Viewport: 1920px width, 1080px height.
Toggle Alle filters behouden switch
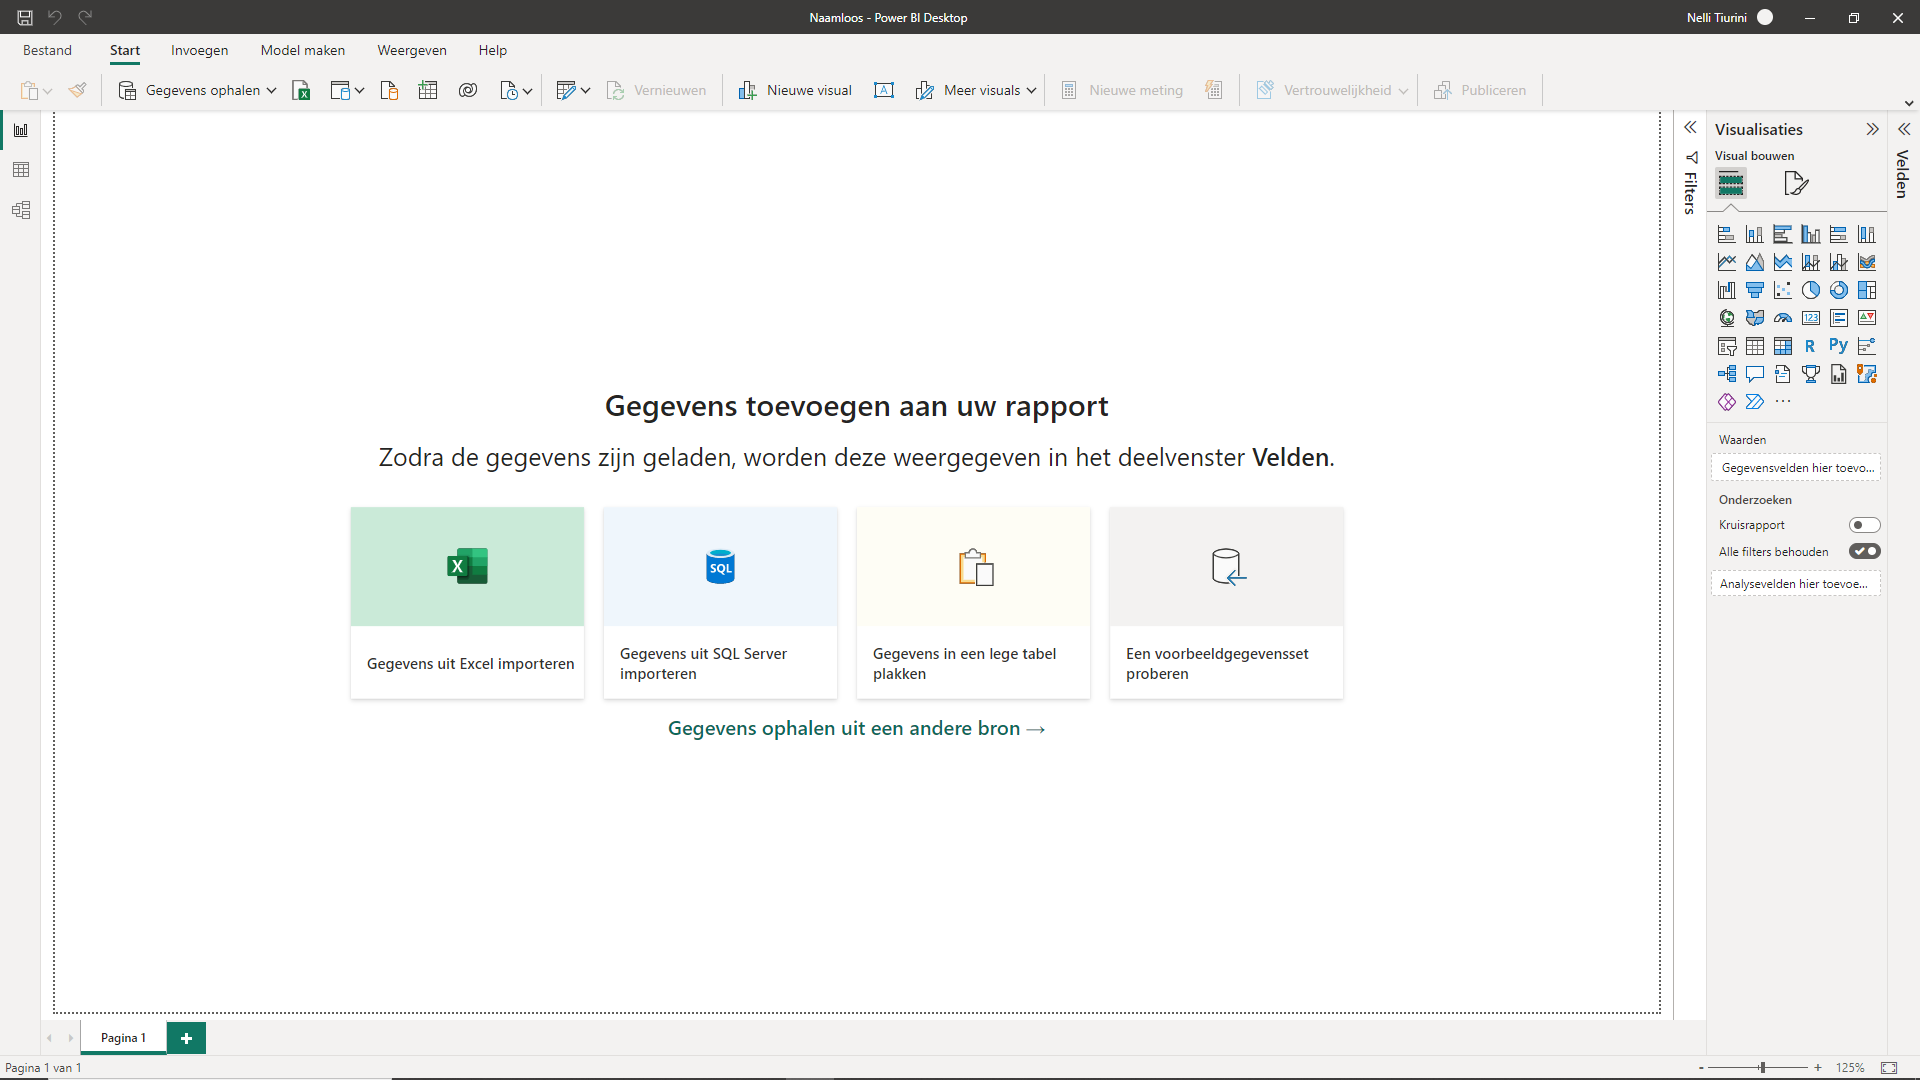pos(1865,551)
